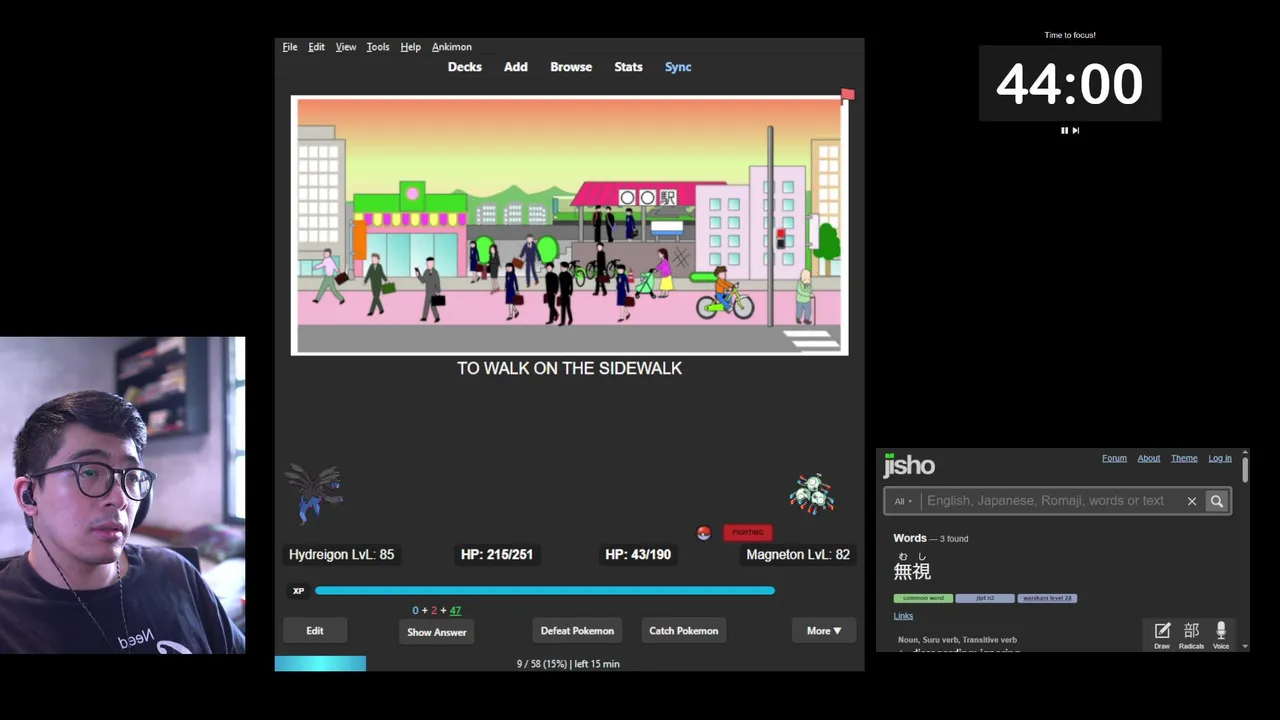Click the Magneton sprite
Image resolution: width=1280 pixels, height=720 pixels.
[811, 493]
